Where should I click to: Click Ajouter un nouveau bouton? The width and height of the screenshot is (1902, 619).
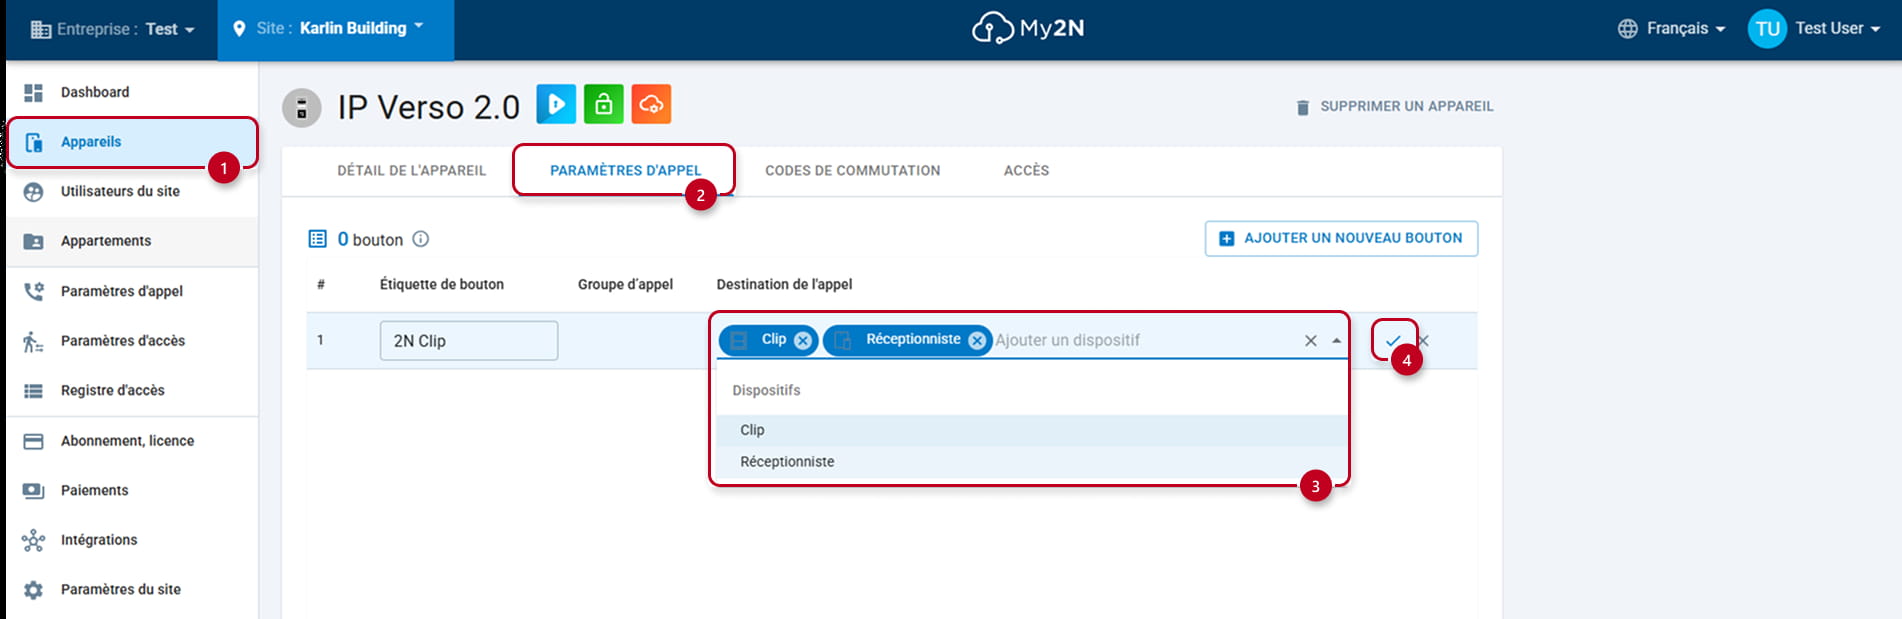point(1341,238)
